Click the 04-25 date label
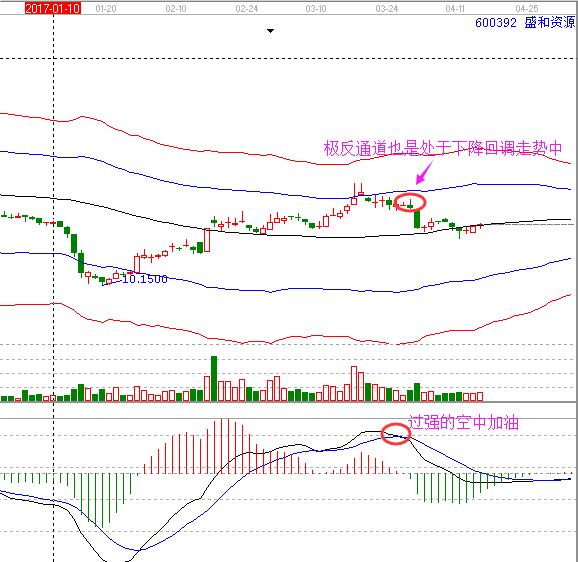 pyautogui.click(x=527, y=8)
